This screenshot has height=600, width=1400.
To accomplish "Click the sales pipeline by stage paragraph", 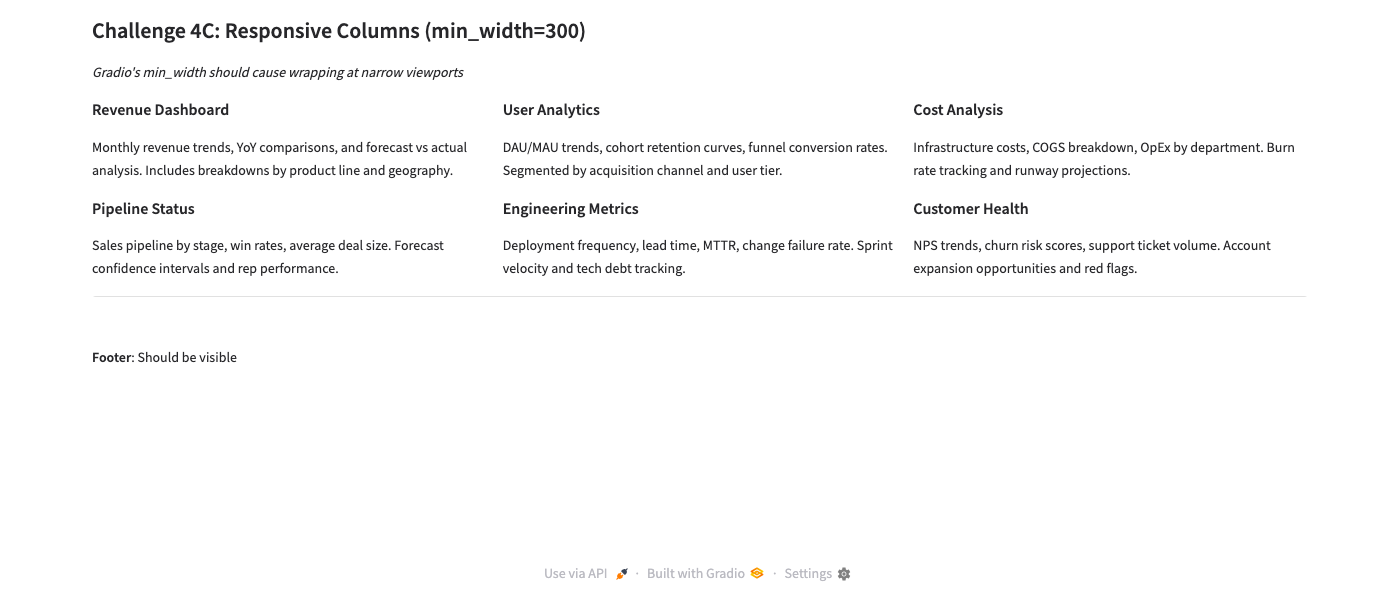I will 267,257.
